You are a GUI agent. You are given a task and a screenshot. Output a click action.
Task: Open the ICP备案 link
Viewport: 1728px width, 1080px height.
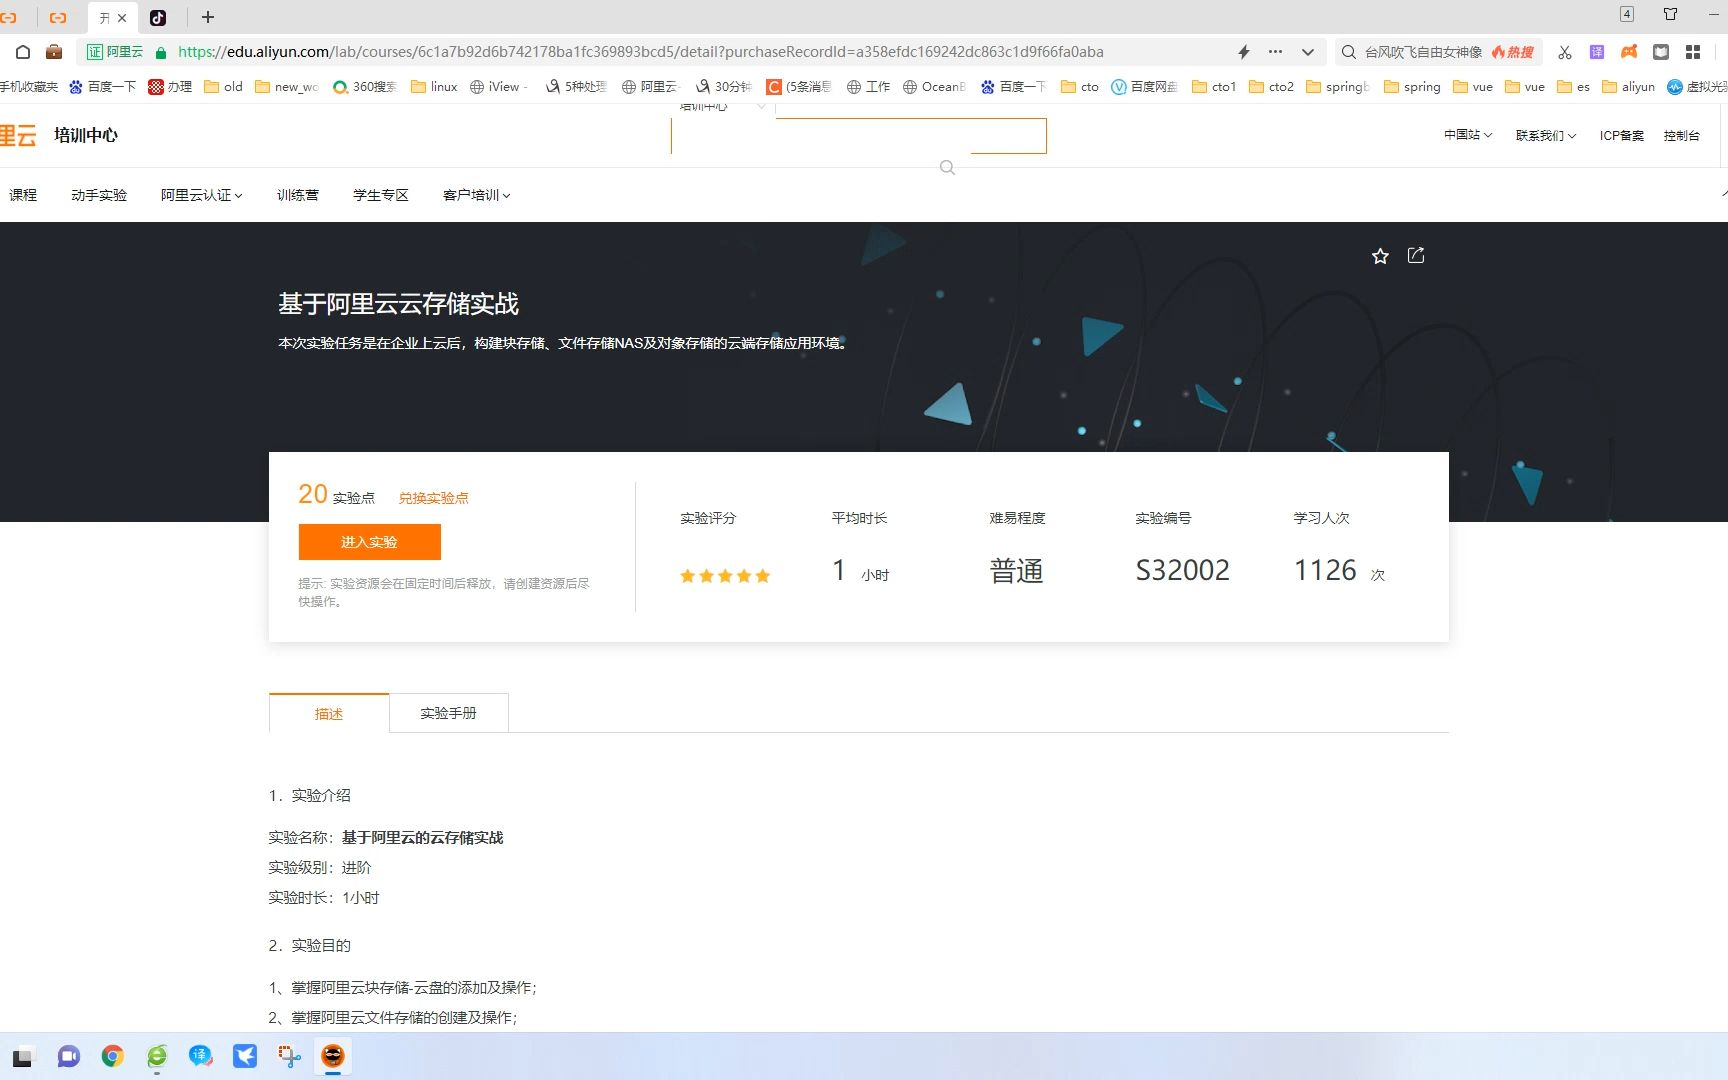1621,135
